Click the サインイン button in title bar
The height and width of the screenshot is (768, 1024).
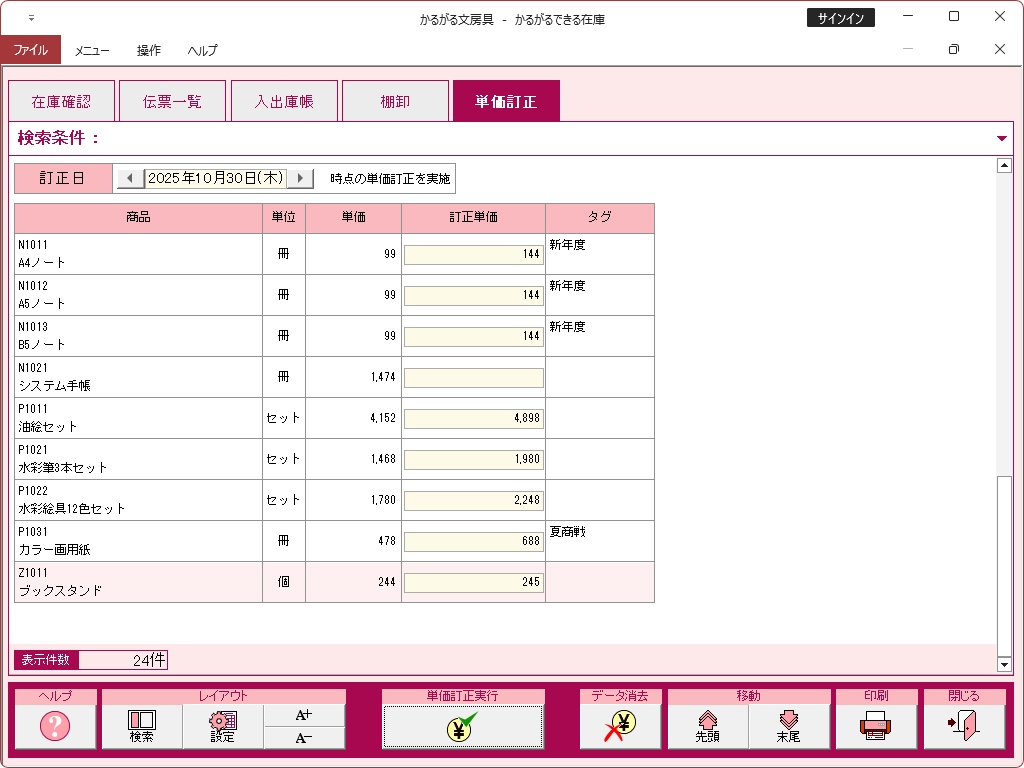840,18
